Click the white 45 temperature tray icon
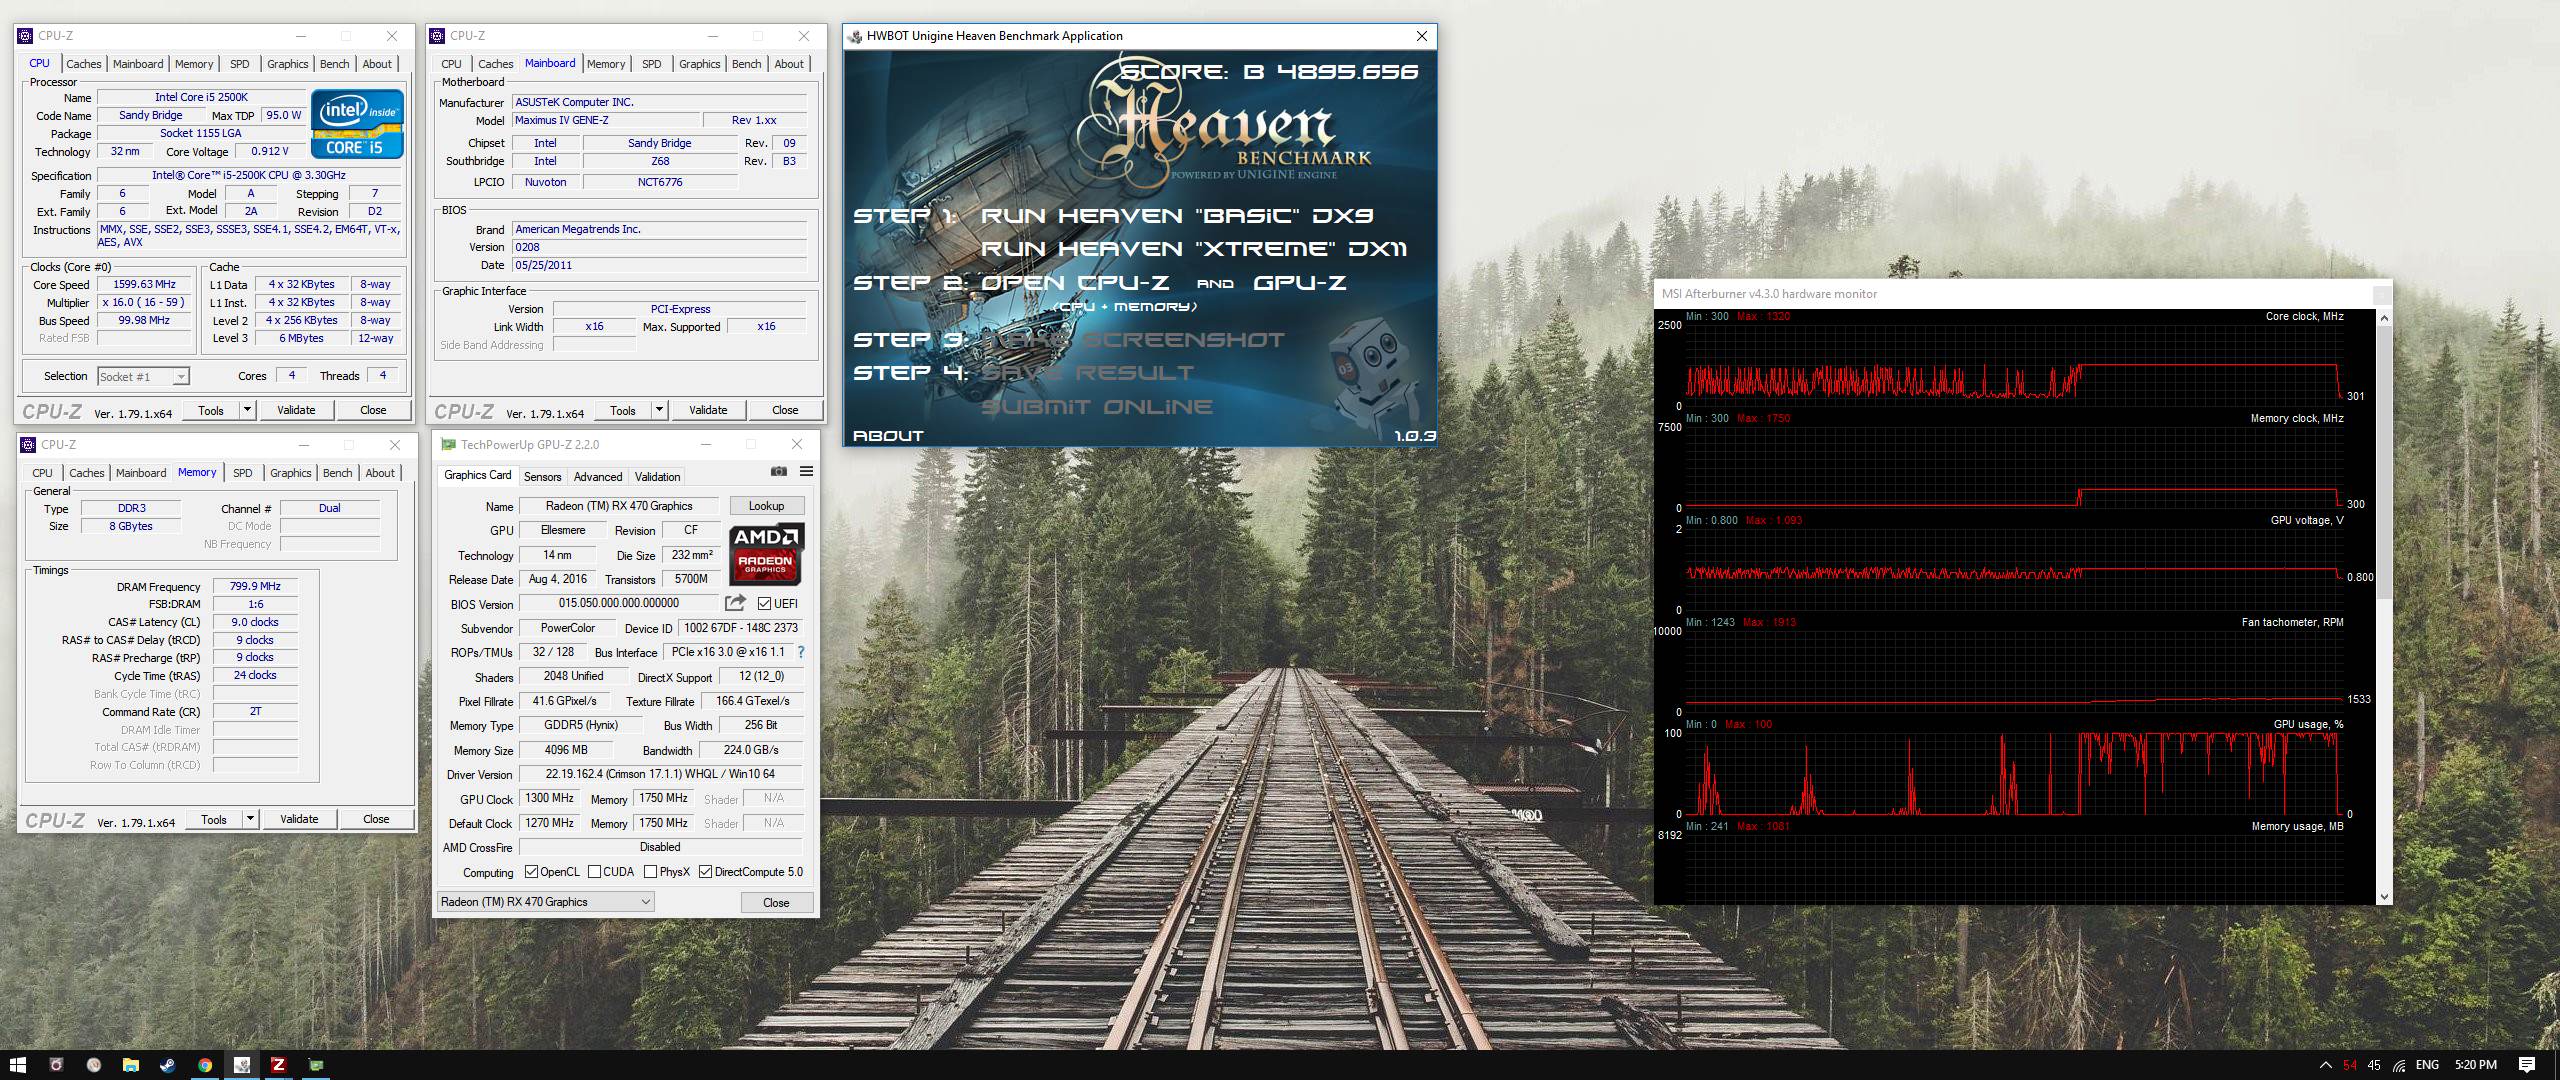Viewport: 2560px width, 1080px height. 2374,1065
